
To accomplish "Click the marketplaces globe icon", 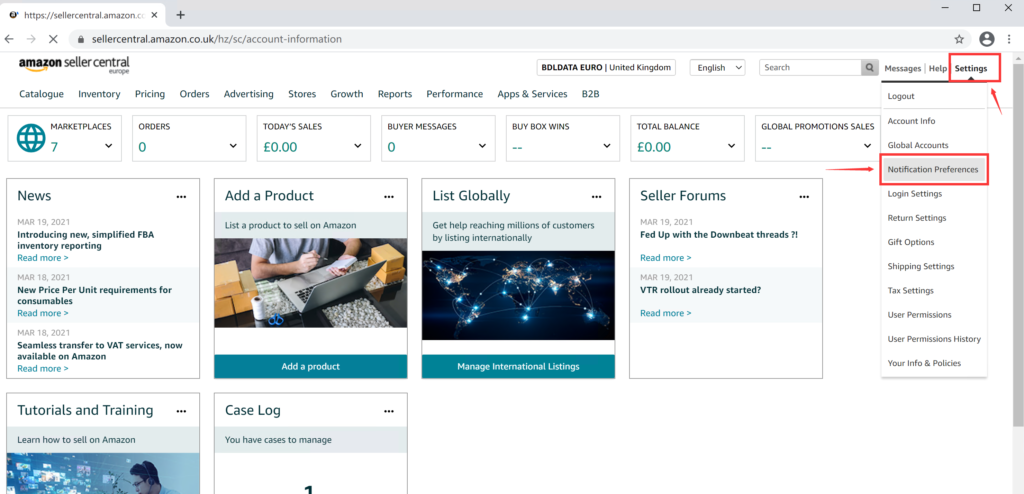I will coord(31,138).
